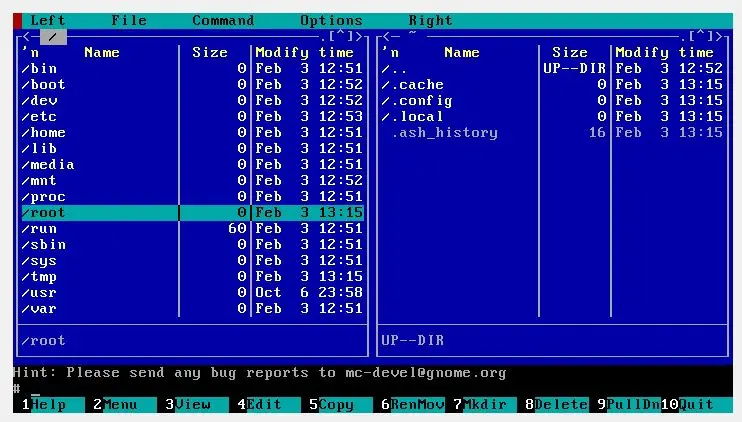Screen dimensions: 742x422
Task: Select the /boot directory
Action: point(192,85)
